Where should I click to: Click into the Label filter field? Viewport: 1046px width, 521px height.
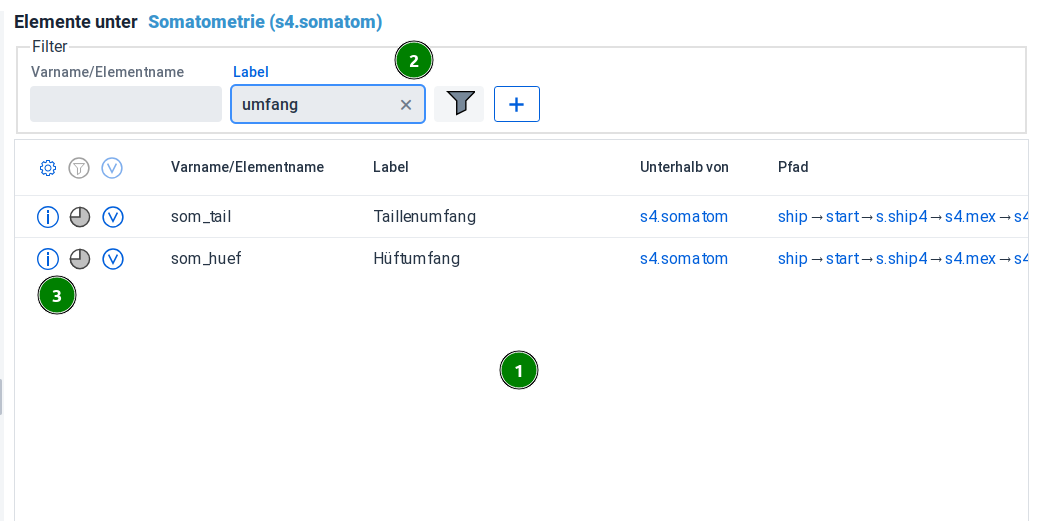(315, 104)
